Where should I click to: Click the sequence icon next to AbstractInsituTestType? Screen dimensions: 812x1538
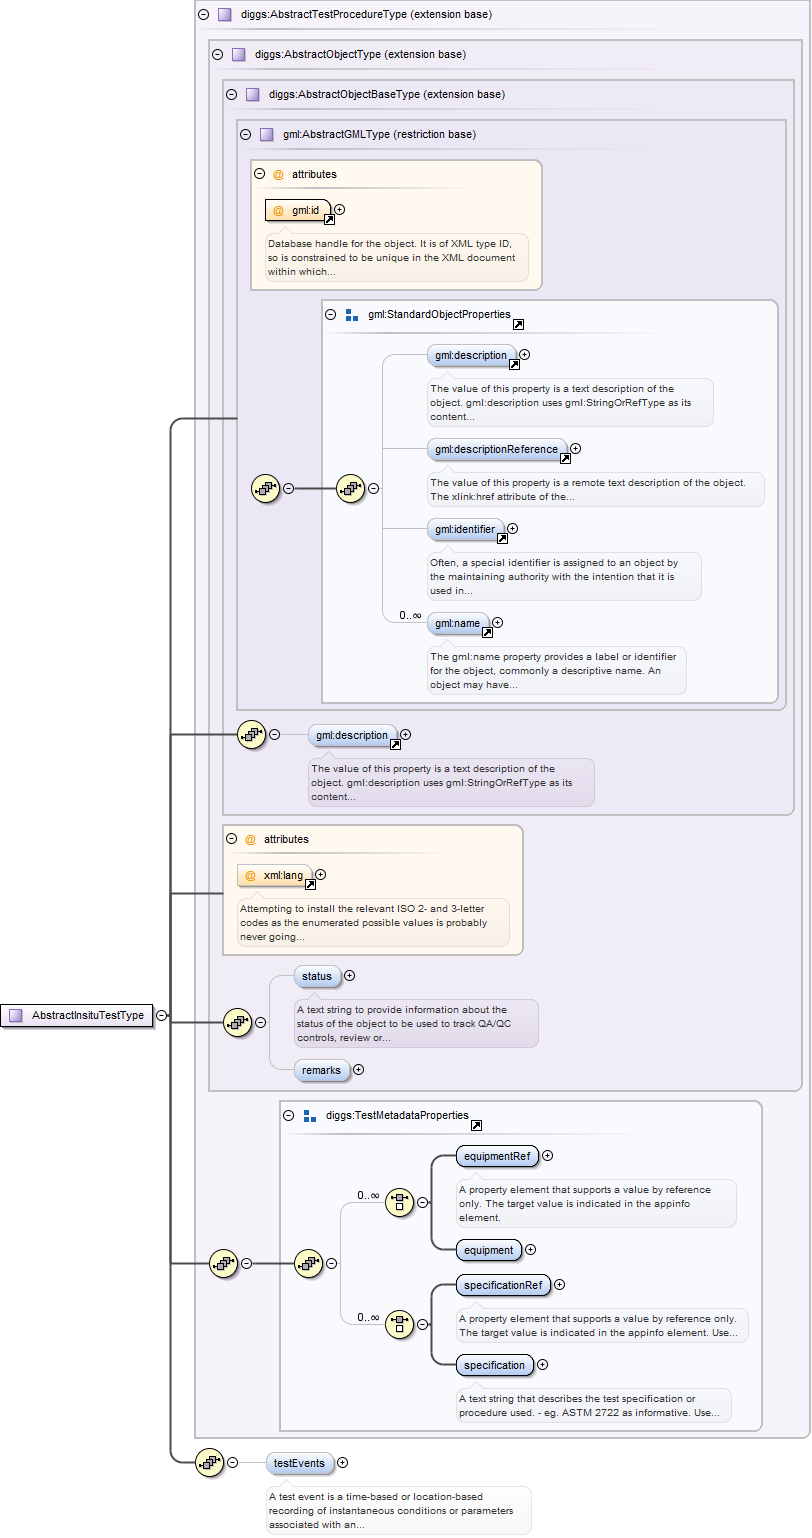[237, 1022]
